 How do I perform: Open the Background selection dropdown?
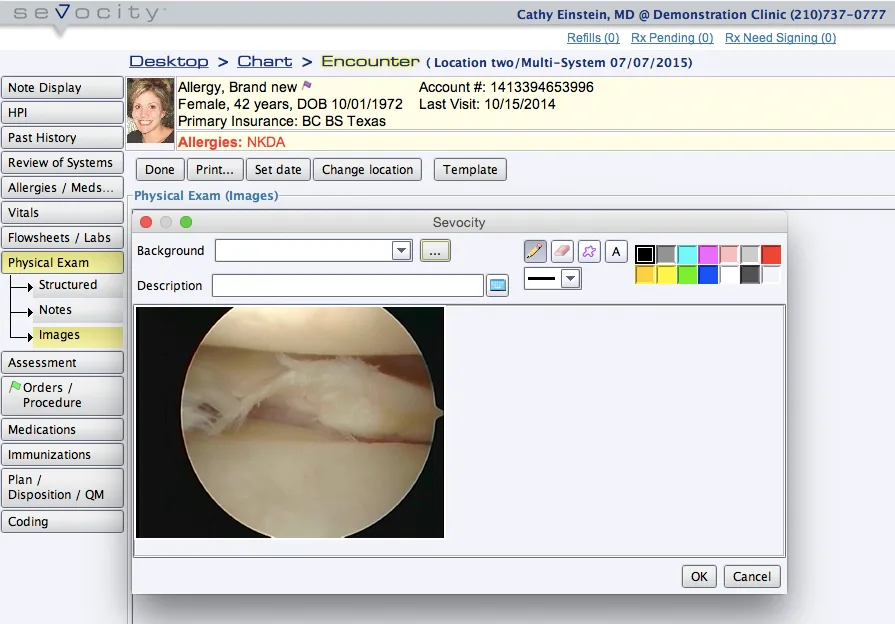click(x=400, y=251)
